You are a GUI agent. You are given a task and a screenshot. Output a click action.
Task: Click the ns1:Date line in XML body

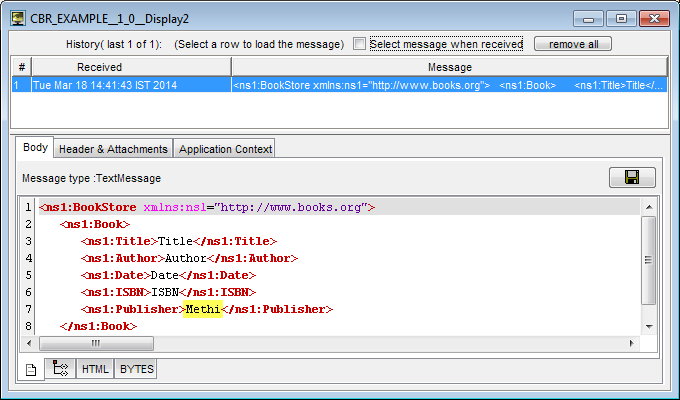[x=168, y=275]
